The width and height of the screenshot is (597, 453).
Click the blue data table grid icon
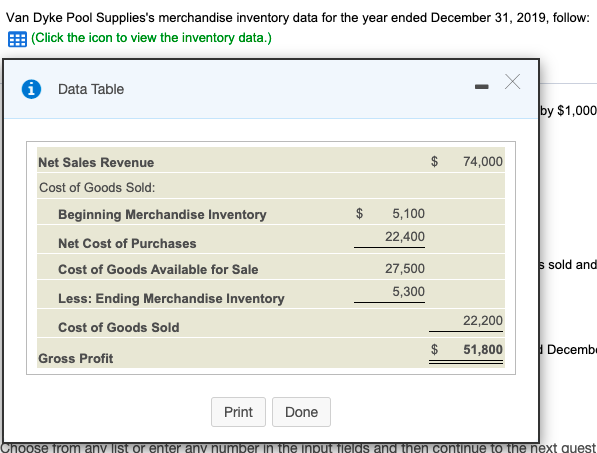pos(17,39)
